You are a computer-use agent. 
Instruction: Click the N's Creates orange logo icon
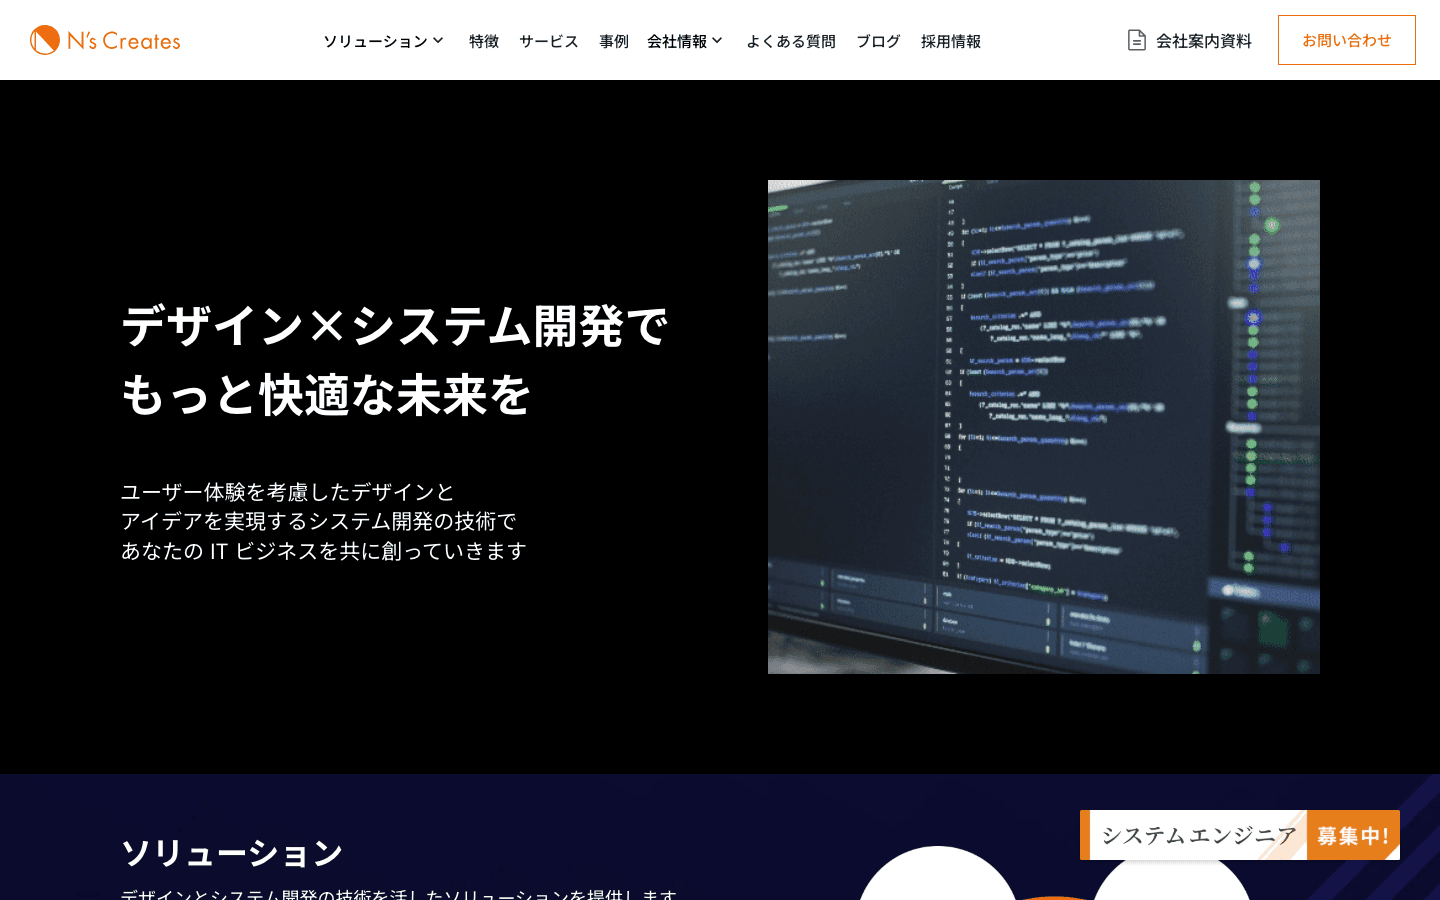45,40
